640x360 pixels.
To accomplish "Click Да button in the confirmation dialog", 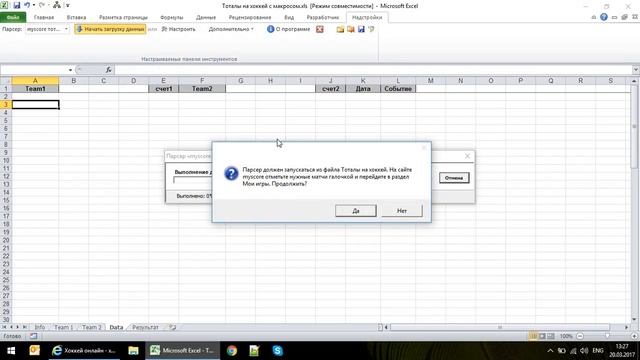I will [356, 211].
